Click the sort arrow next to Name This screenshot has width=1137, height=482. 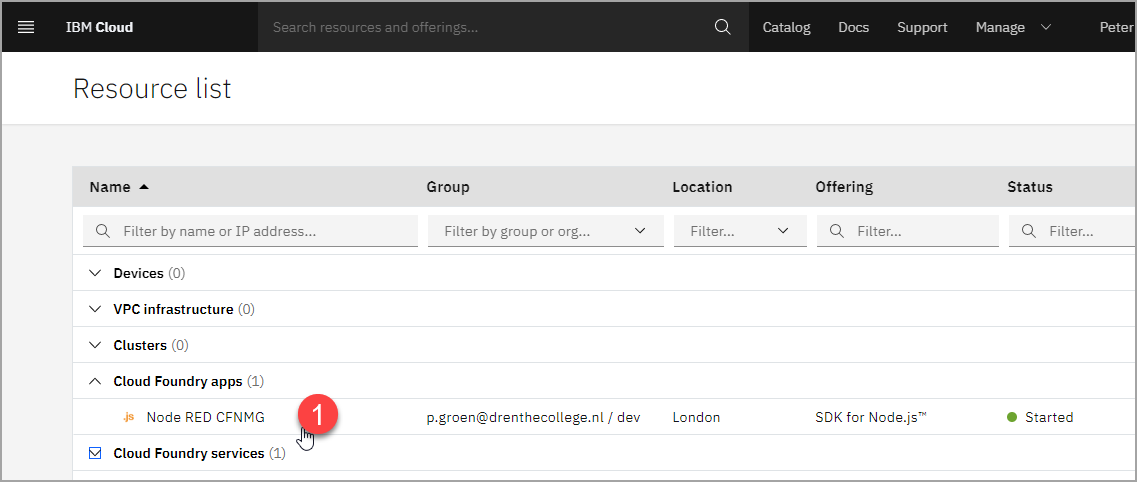[144, 187]
